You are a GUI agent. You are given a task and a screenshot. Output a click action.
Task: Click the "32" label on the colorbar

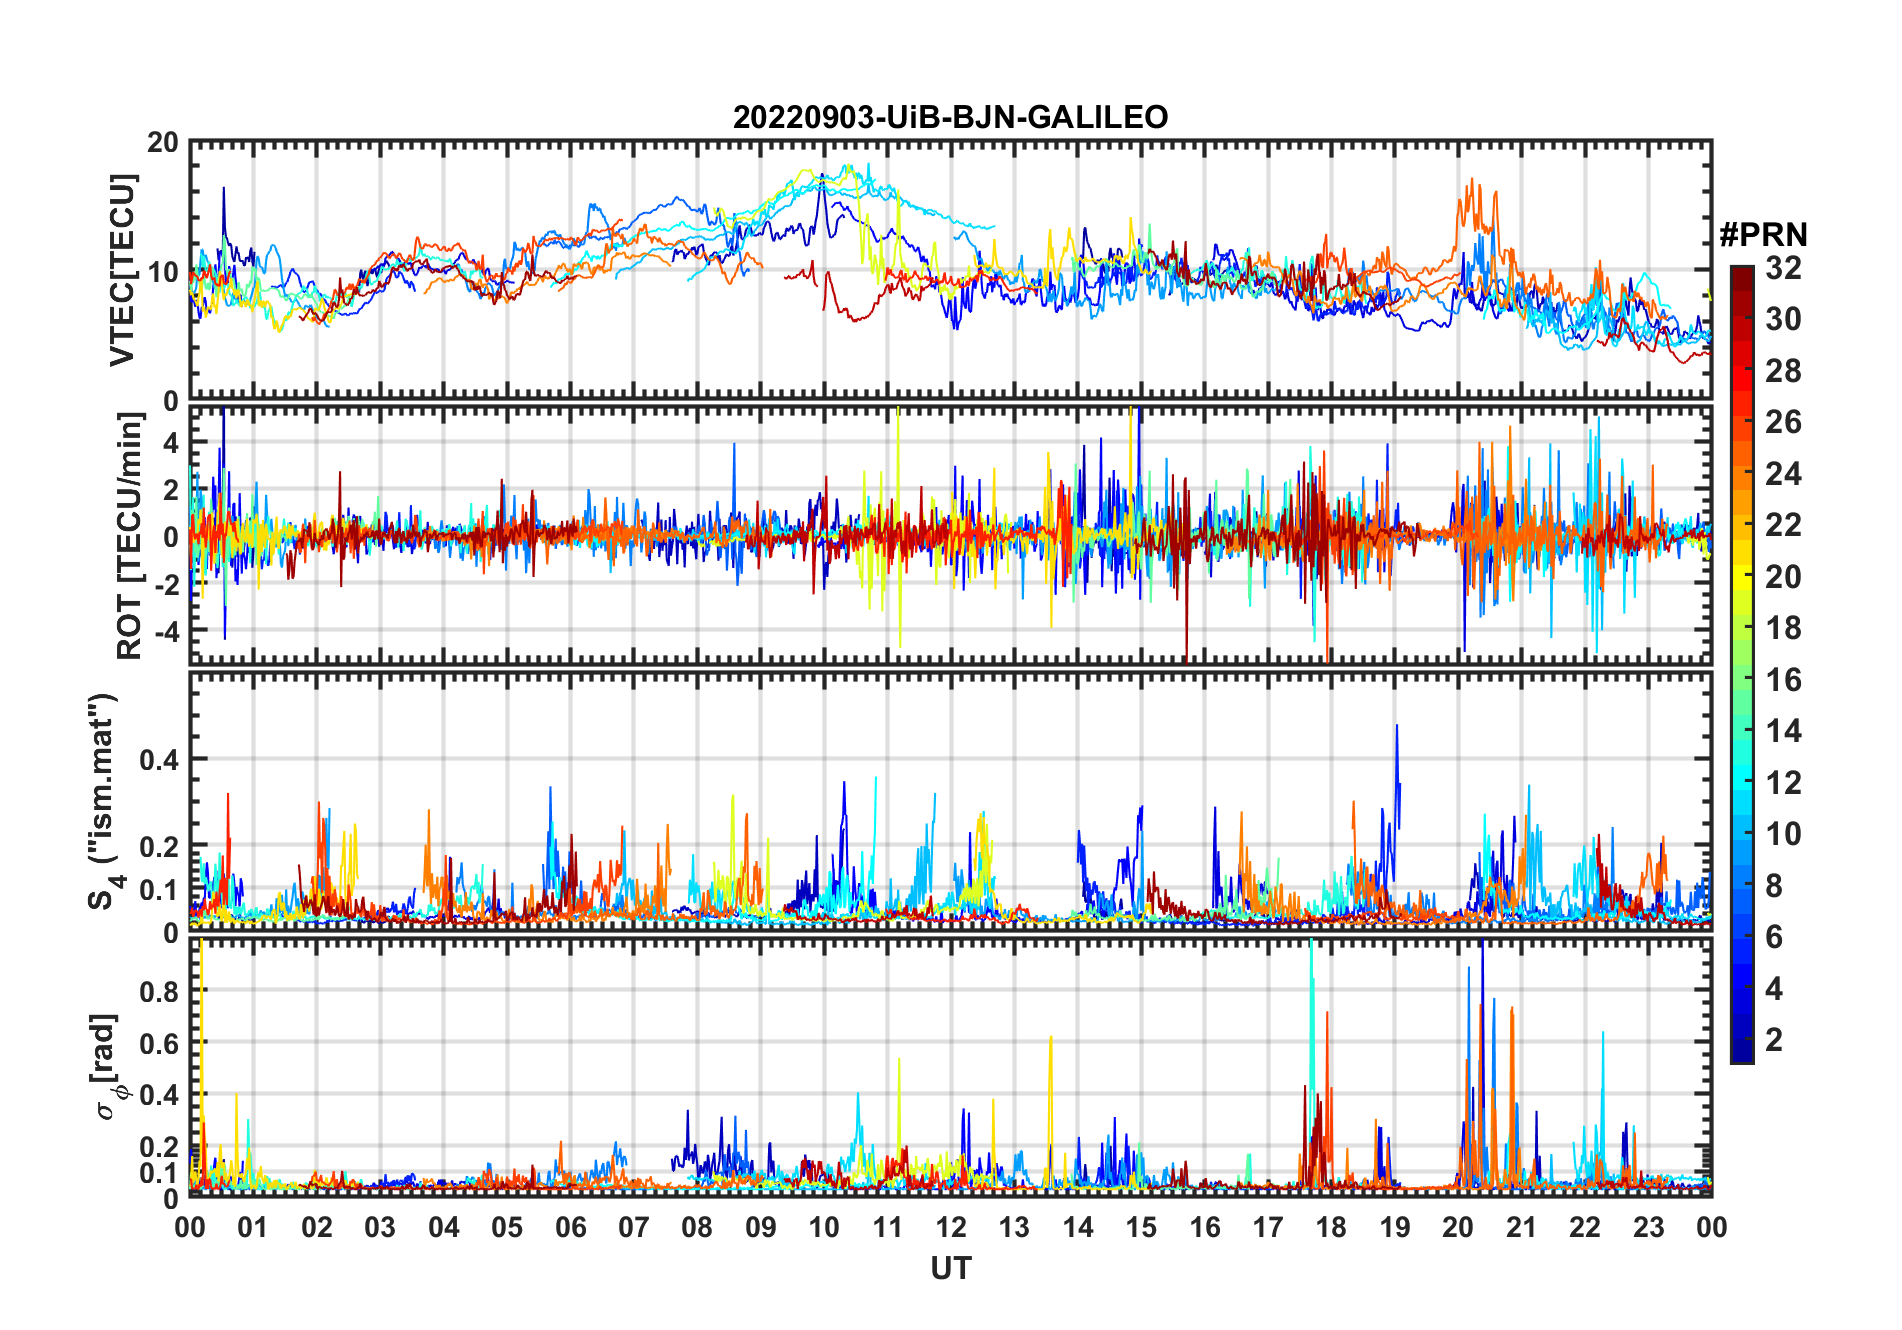1783,268
